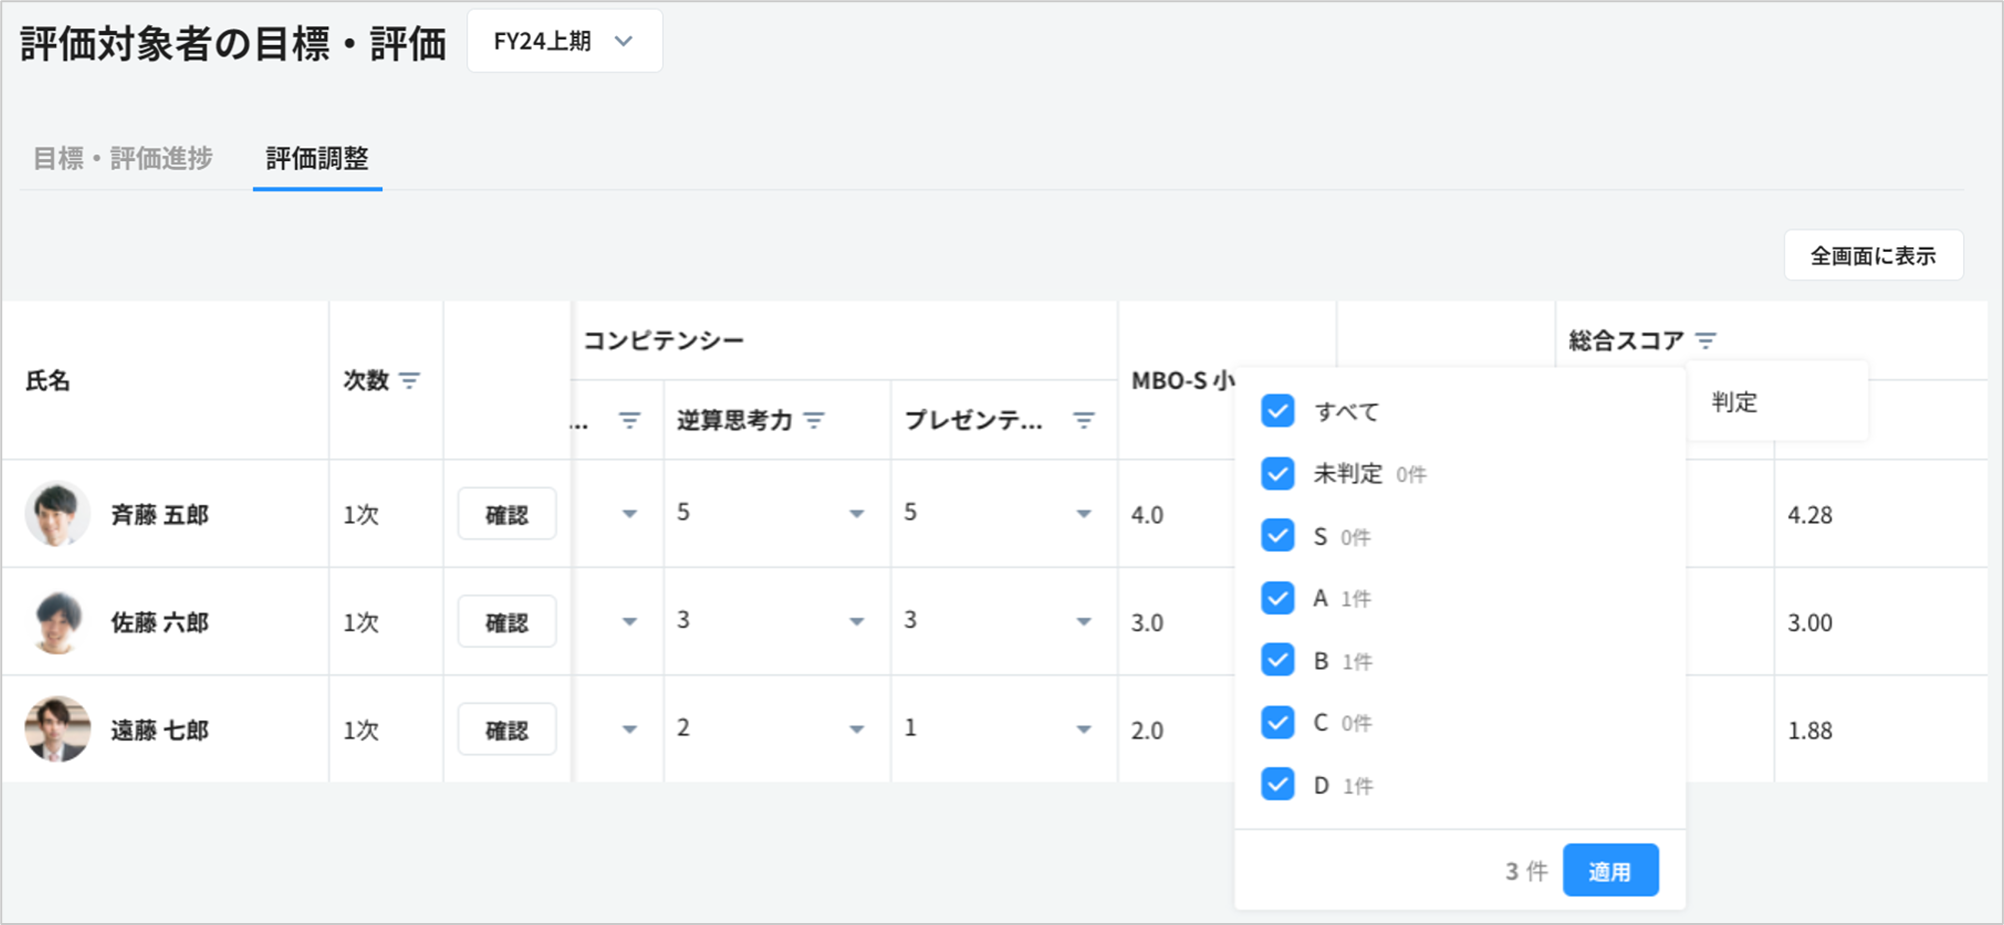Toggle the 未判定 checkbox
The image size is (2004, 925).
[1277, 473]
